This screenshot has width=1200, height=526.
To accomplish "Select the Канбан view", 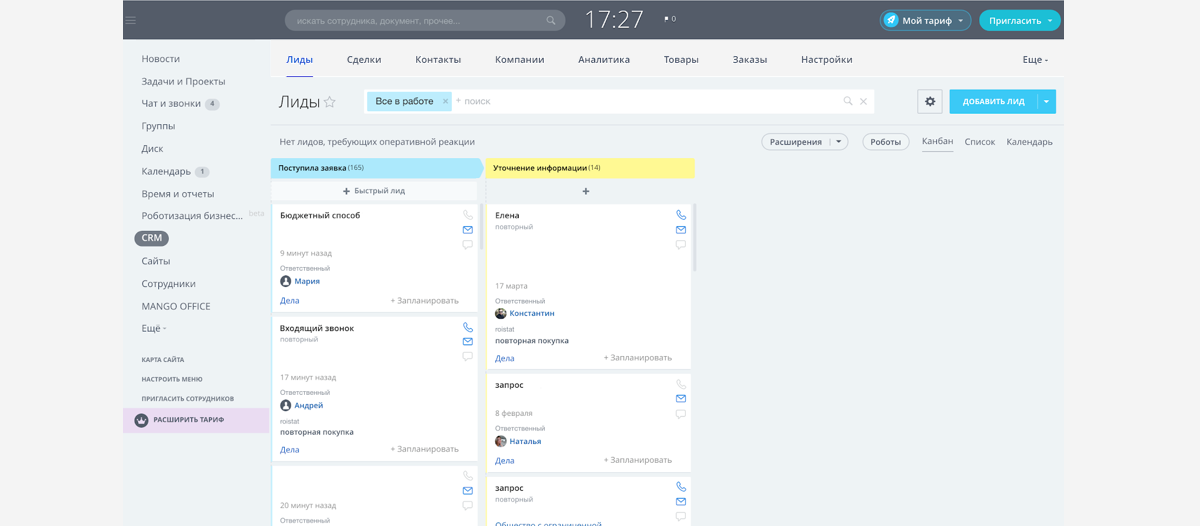I will point(937,141).
